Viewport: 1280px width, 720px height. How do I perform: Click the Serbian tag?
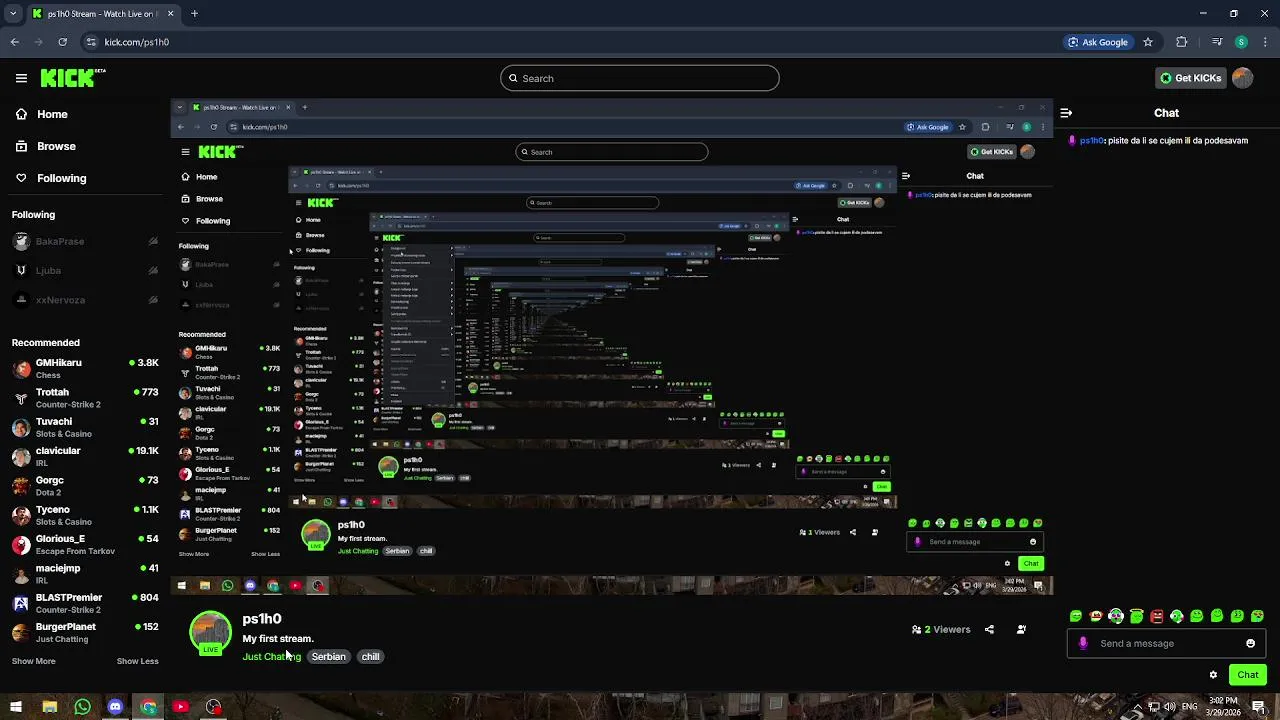pyautogui.click(x=328, y=657)
